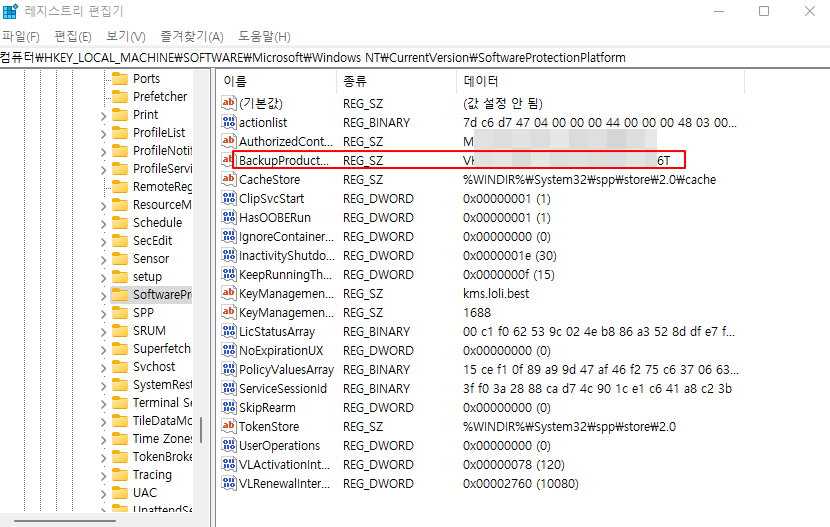This screenshot has height=527, width=830.
Task: Expand the SoftwareProtectionPlatform tree node
Action: [x=104, y=296]
